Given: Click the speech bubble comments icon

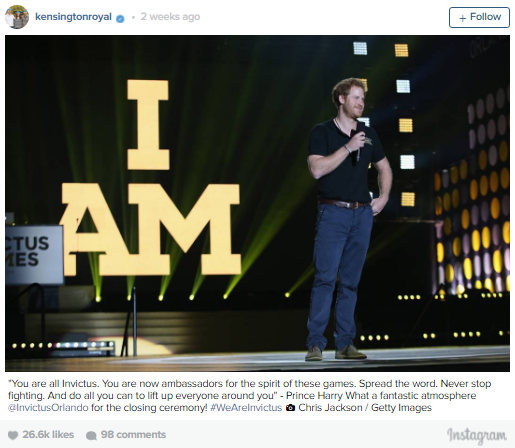Looking at the screenshot, I should pos(91,435).
